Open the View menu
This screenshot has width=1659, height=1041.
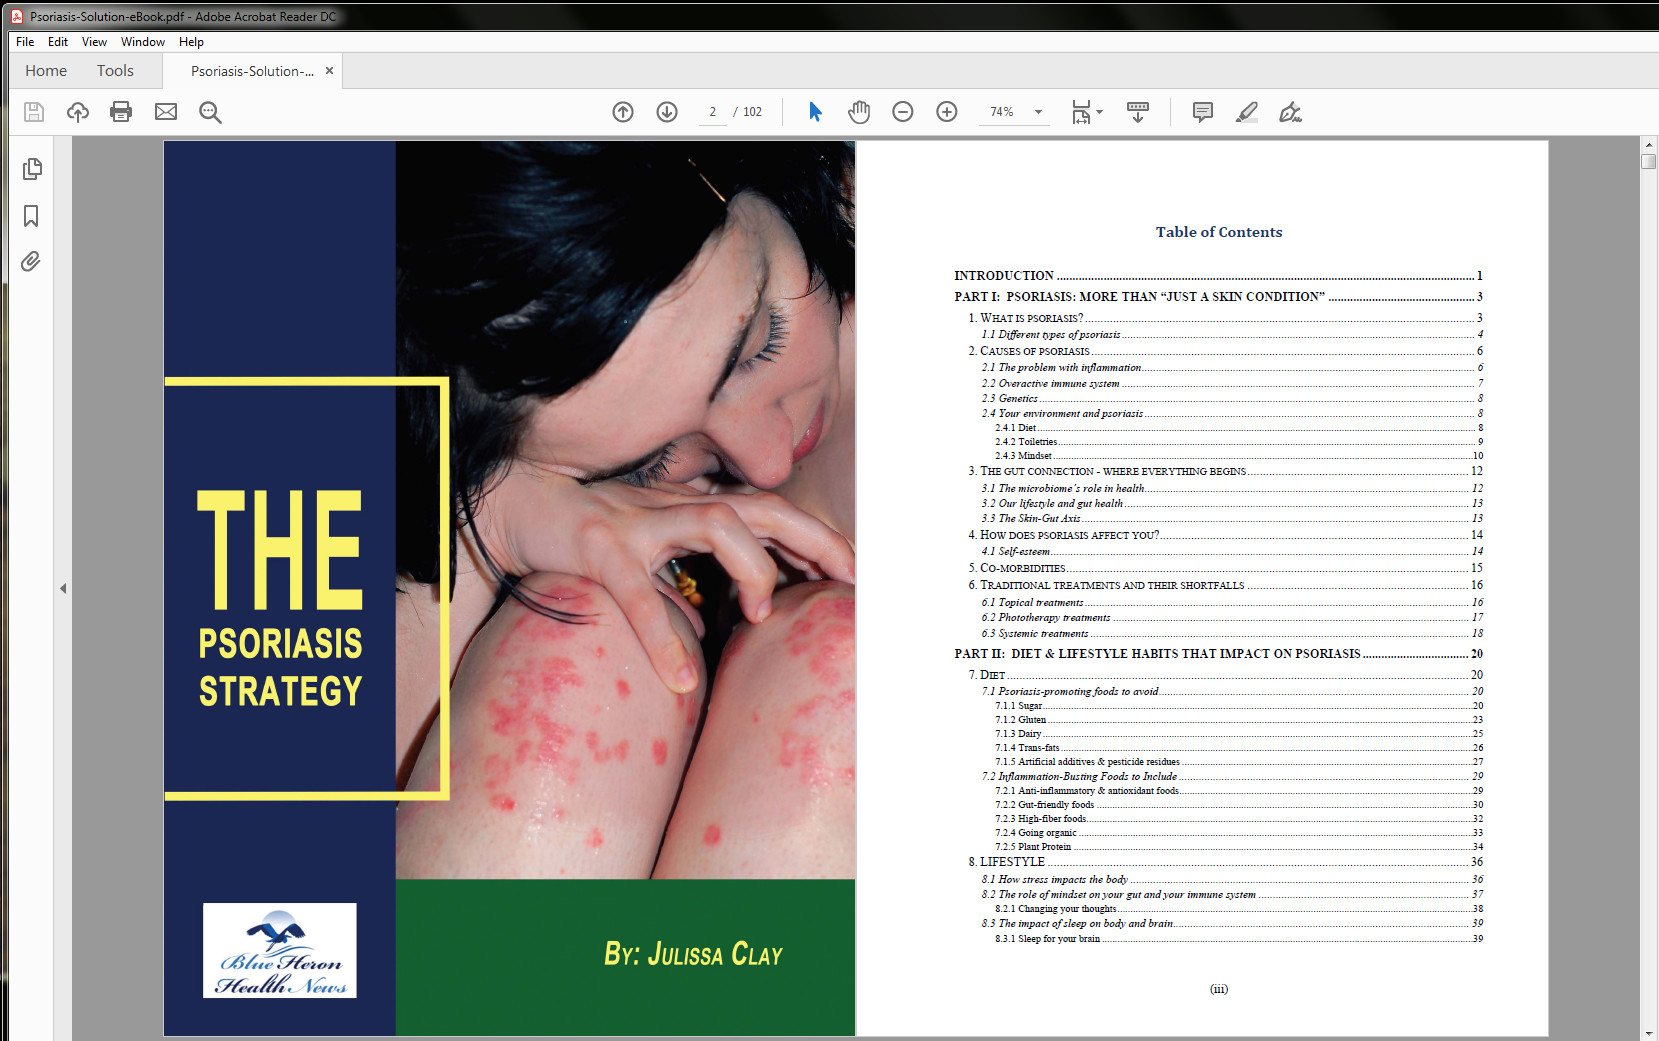pyautogui.click(x=94, y=42)
